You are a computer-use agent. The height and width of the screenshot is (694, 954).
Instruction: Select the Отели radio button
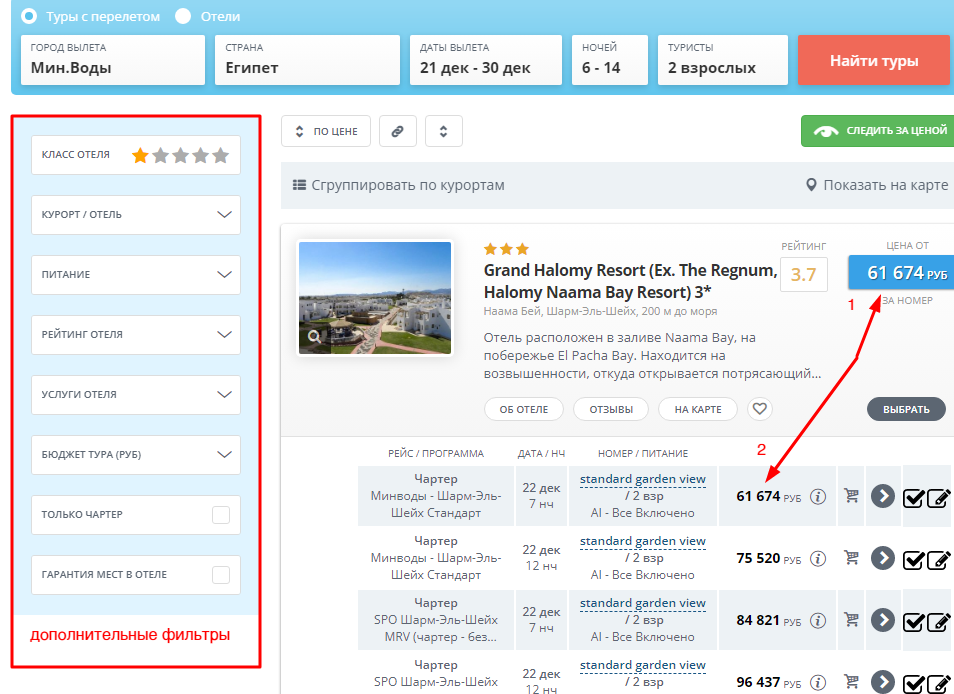183,16
